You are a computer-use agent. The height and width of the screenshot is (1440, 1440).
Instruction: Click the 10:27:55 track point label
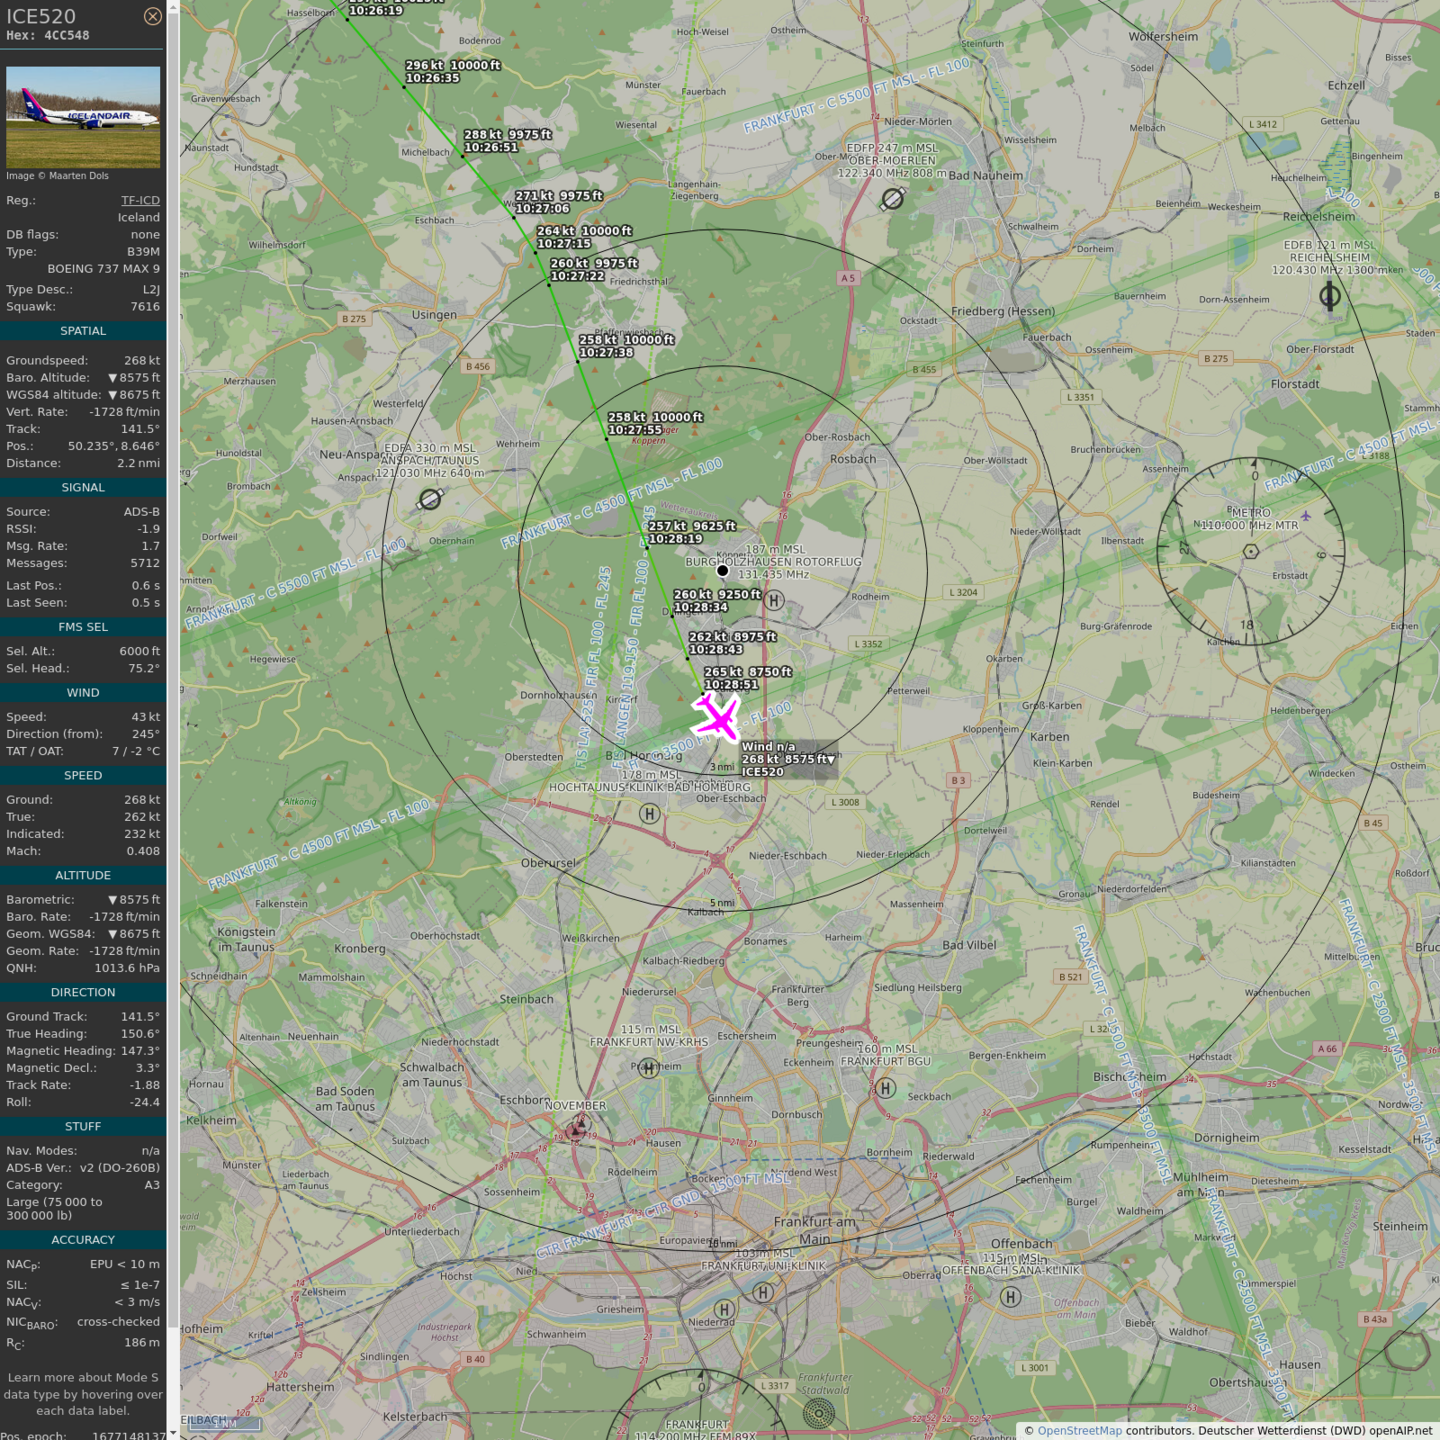pos(634,430)
